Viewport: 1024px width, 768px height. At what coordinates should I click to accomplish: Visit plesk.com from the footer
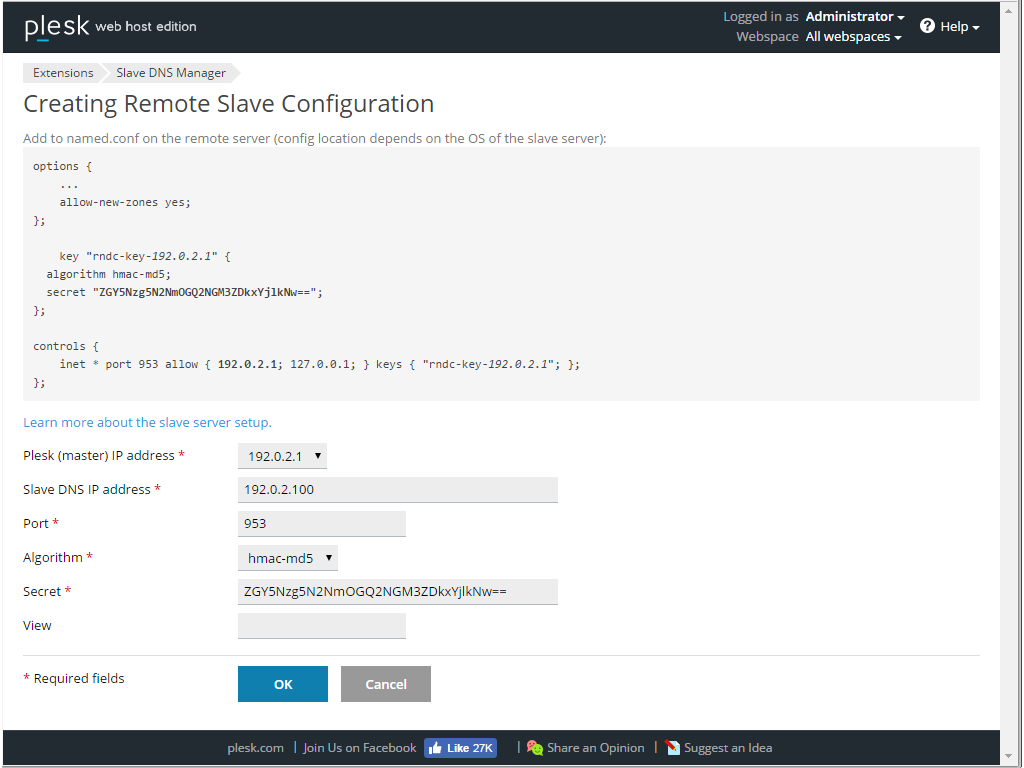point(255,747)
